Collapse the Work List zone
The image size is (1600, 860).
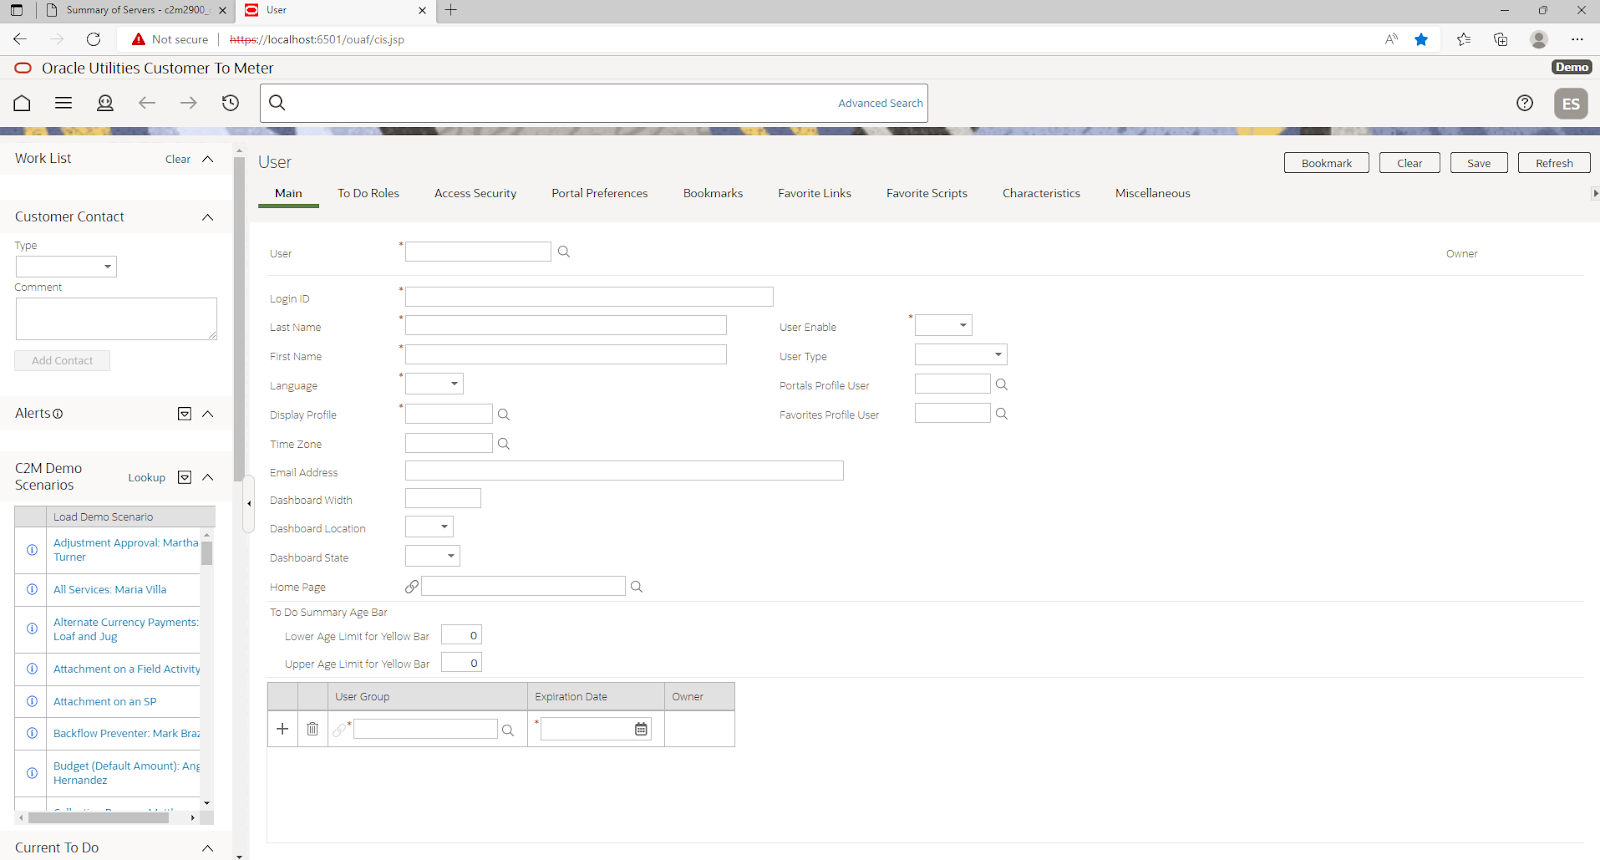(x=208, y=159)
